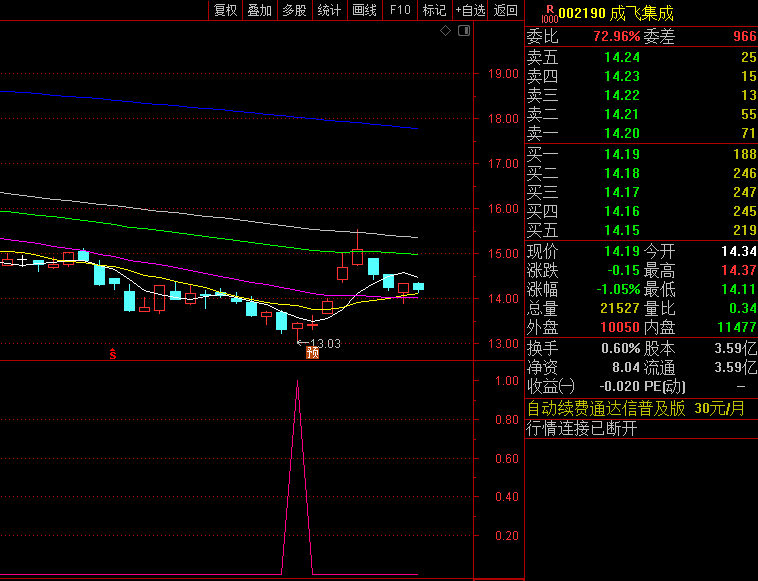The width and height of the screenshot is (758, 581).
Task: Click 卖一 volume 71
Action: [748, 133]
